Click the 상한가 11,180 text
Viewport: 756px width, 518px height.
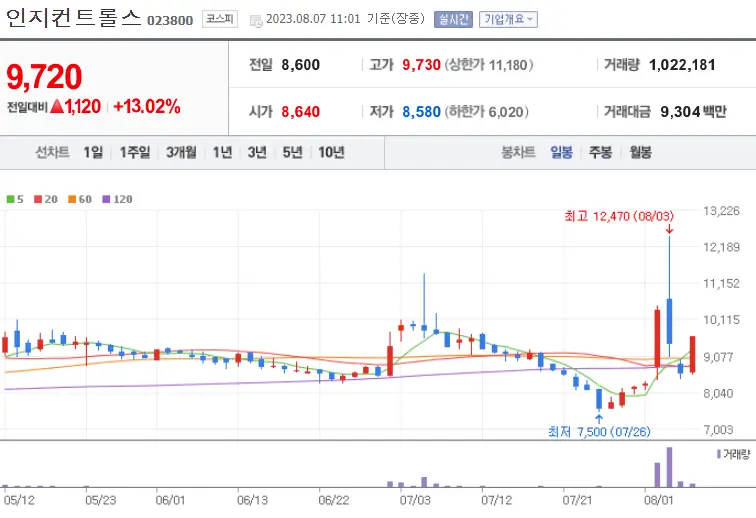[489, 65]
